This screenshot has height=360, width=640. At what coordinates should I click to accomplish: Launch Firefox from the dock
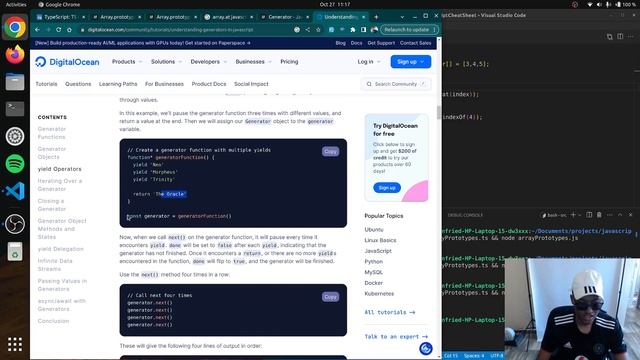(x=15, y=55)
